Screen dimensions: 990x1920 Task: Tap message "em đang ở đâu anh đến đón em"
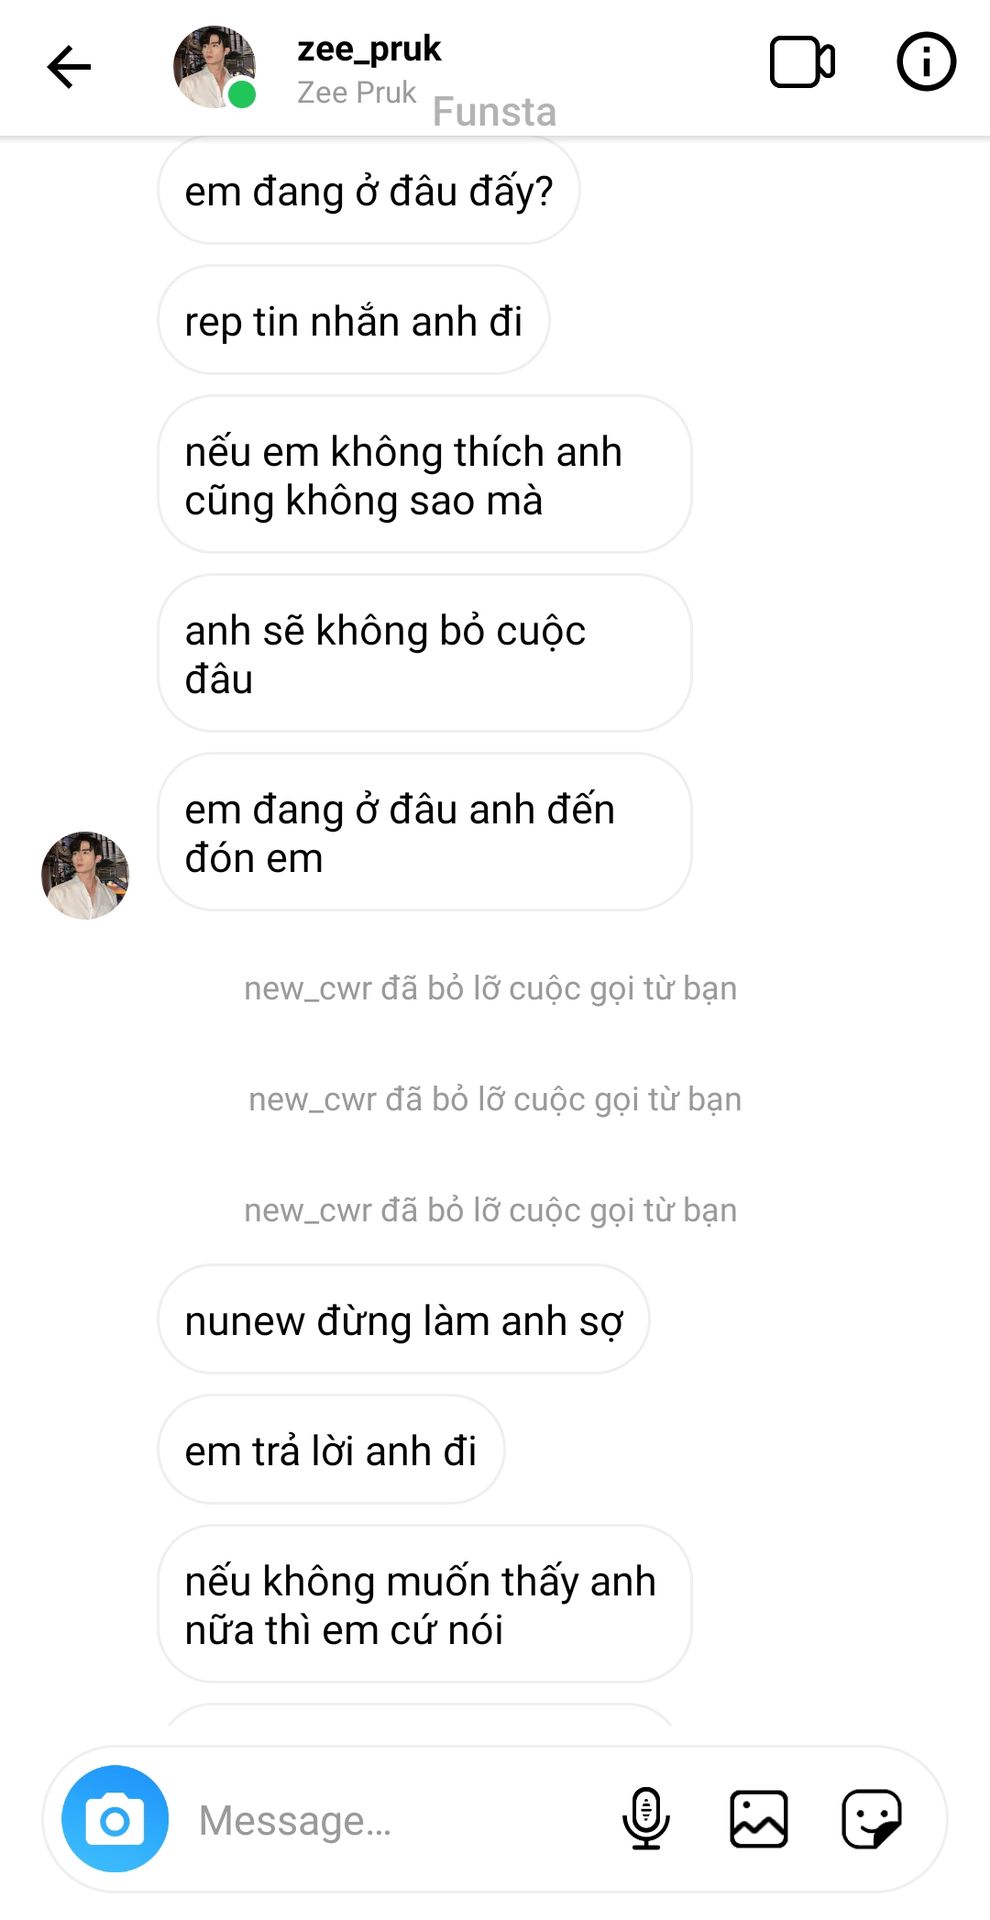(425, 833)
